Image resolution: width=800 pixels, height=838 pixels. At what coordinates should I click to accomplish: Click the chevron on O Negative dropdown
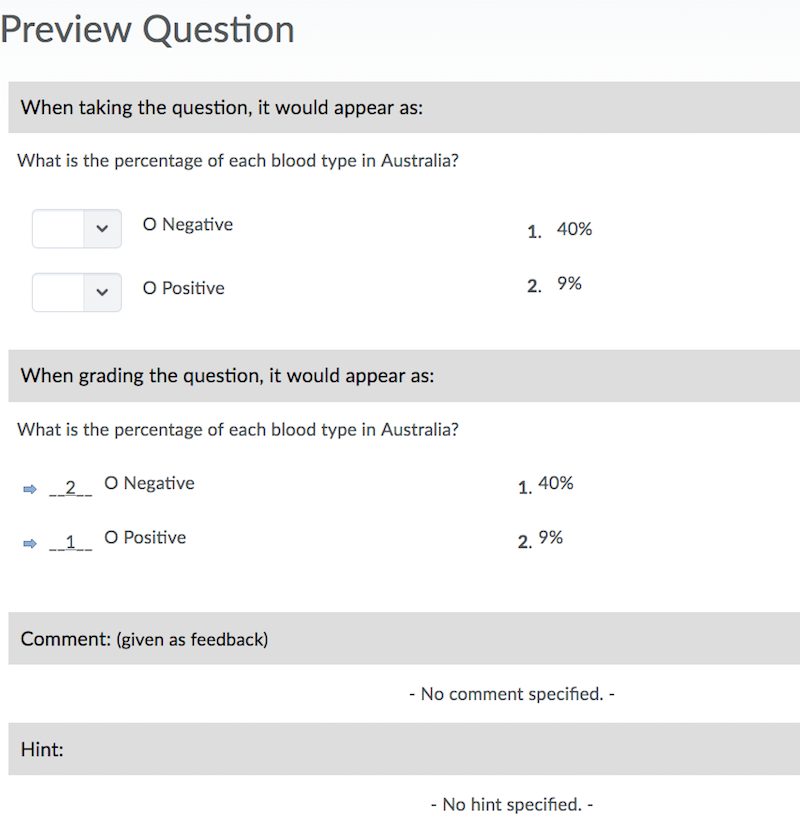[104, 229]
